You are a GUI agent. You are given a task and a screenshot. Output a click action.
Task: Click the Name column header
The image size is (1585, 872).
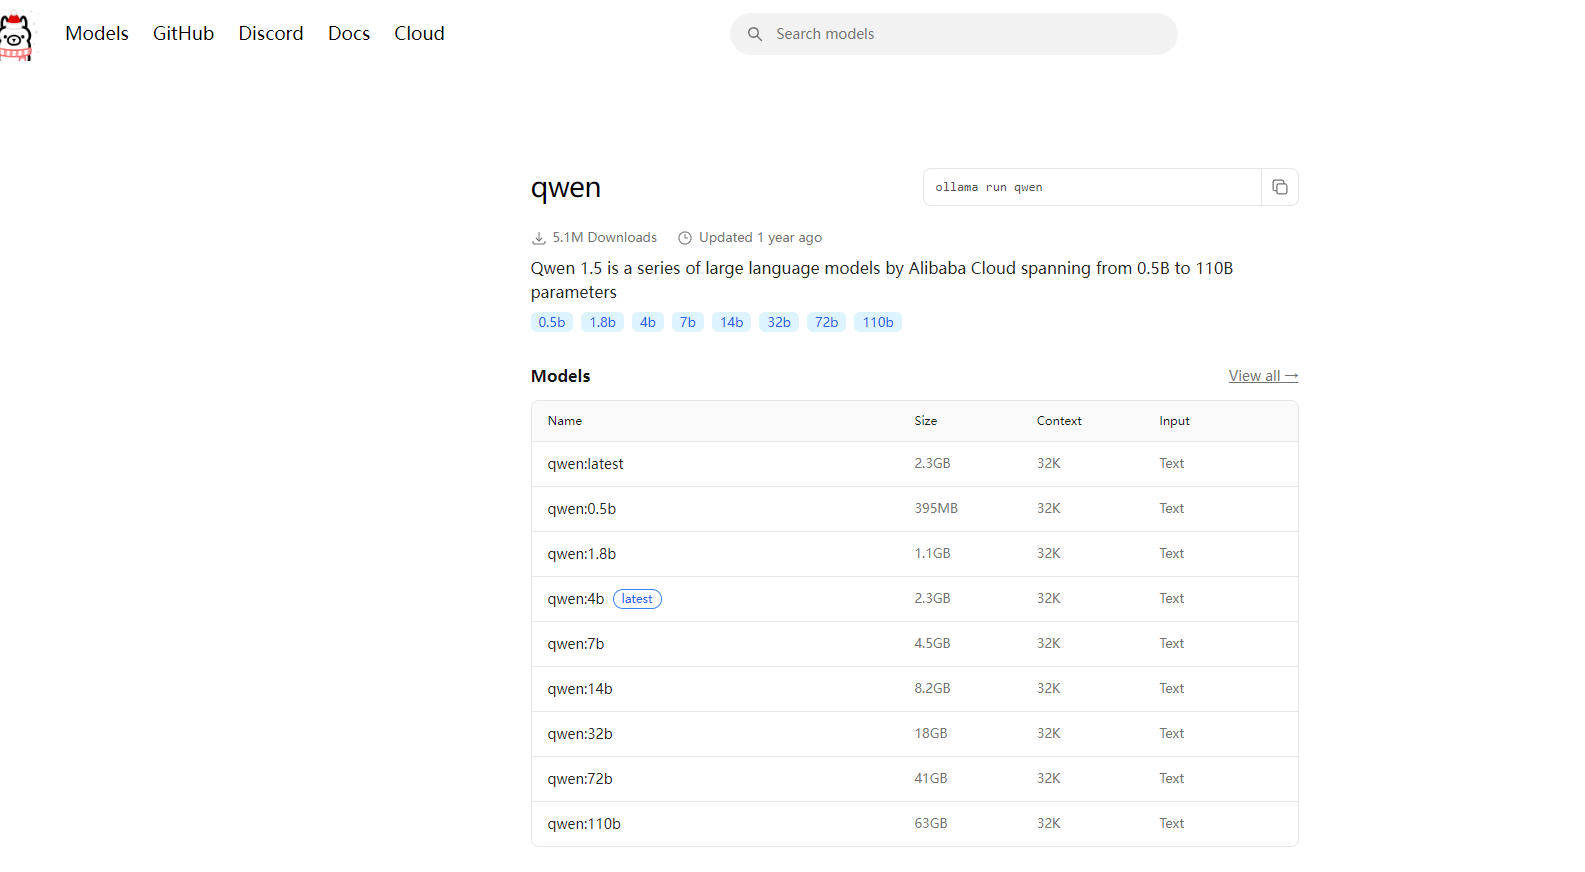tap(565, 421)
